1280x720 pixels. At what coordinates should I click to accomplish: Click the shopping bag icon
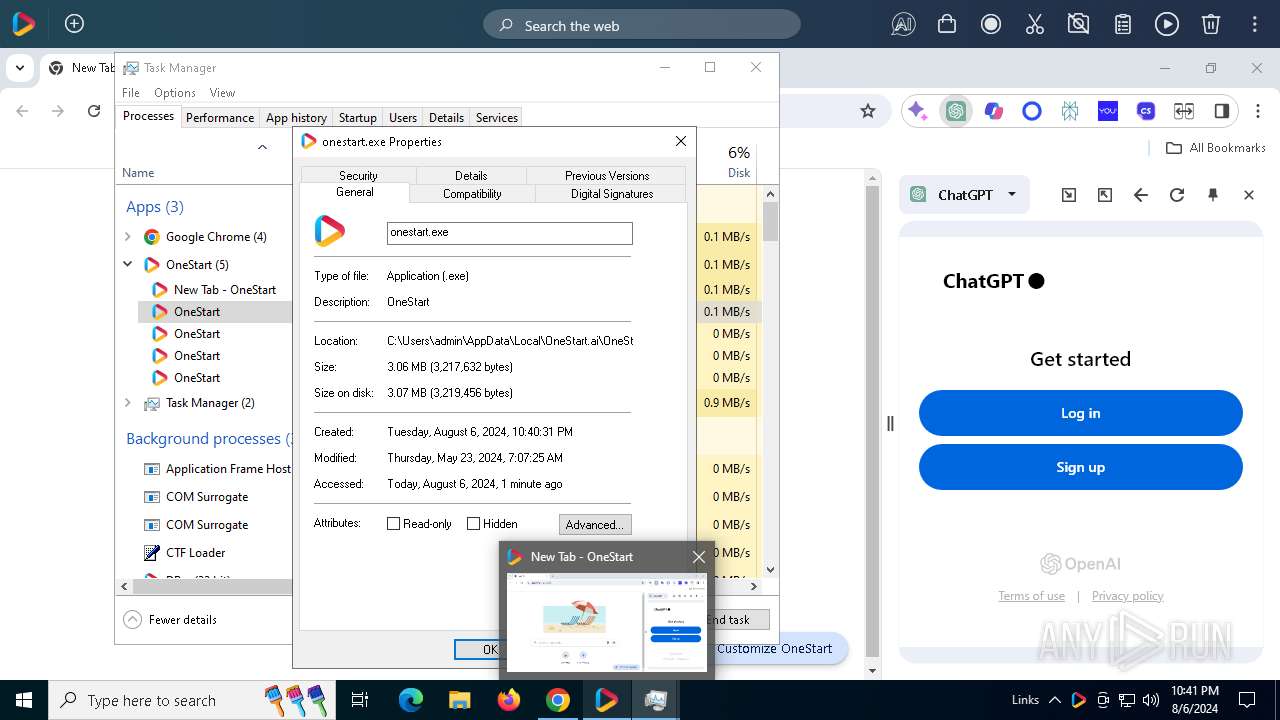[947, 25]
